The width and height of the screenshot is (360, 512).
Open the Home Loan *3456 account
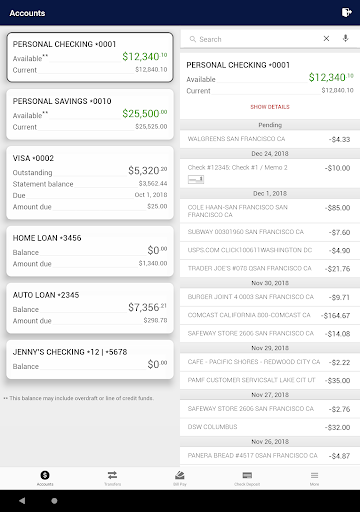(x=90, y=251)
